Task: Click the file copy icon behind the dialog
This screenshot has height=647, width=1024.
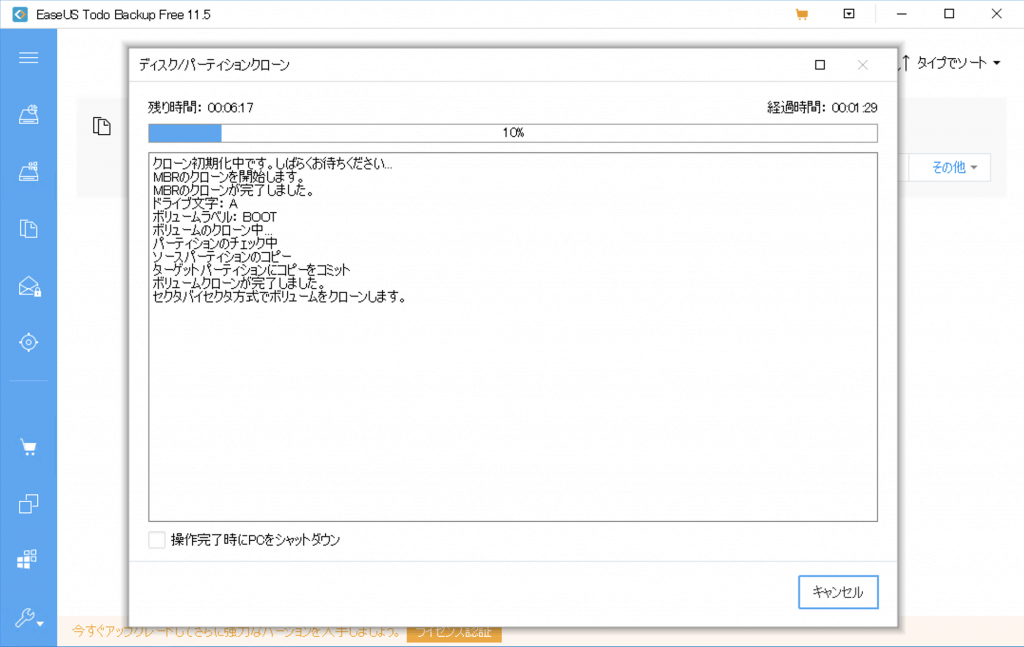Action: coord(101,126)
